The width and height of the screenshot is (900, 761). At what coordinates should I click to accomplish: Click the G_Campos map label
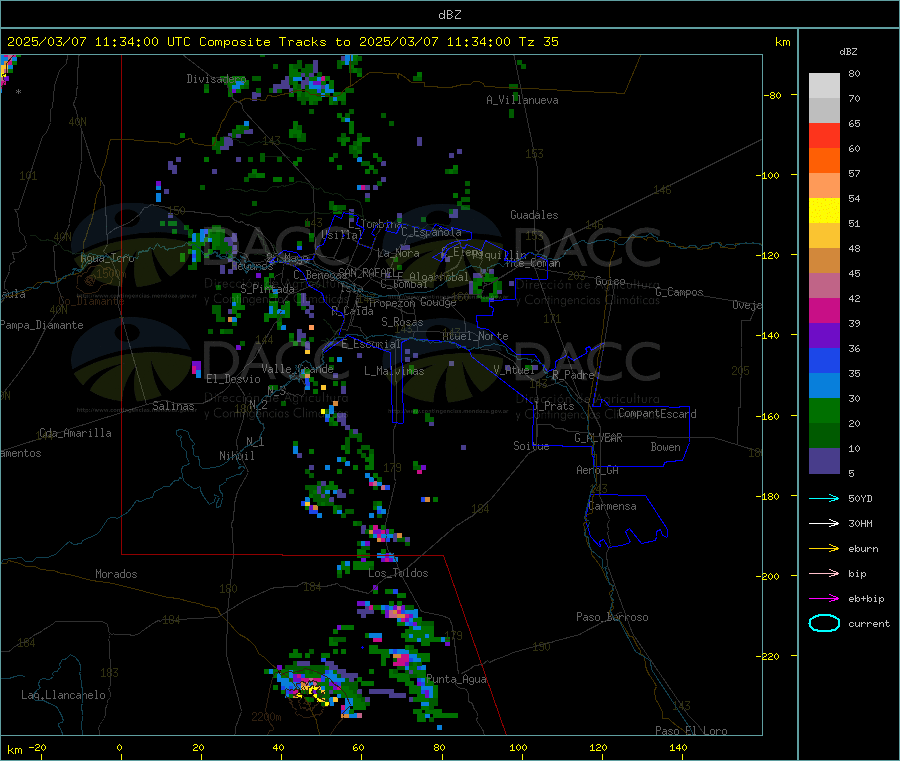tap(679, 292)
